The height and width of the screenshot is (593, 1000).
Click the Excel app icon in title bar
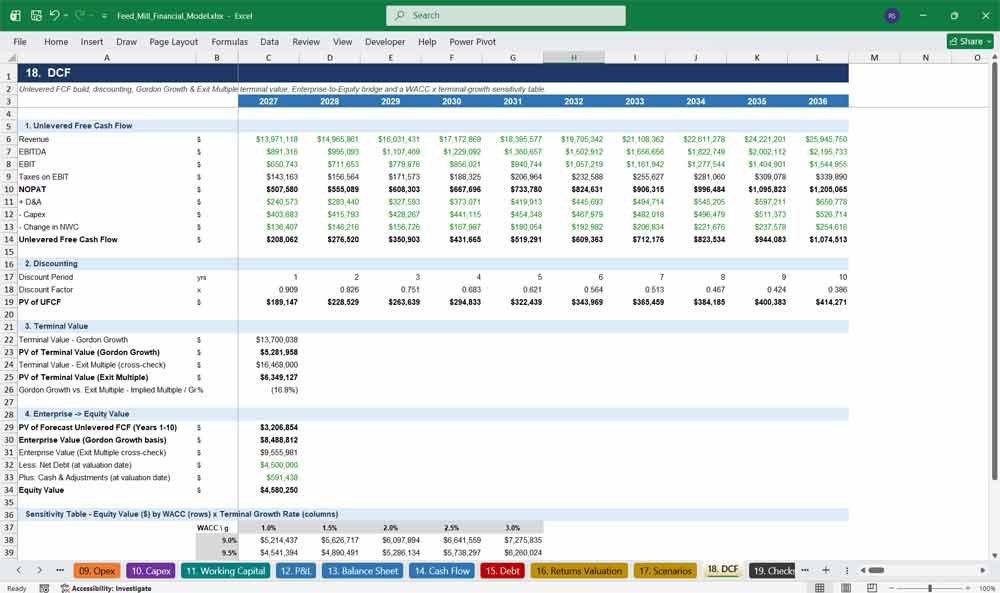[x=15, y=15]
